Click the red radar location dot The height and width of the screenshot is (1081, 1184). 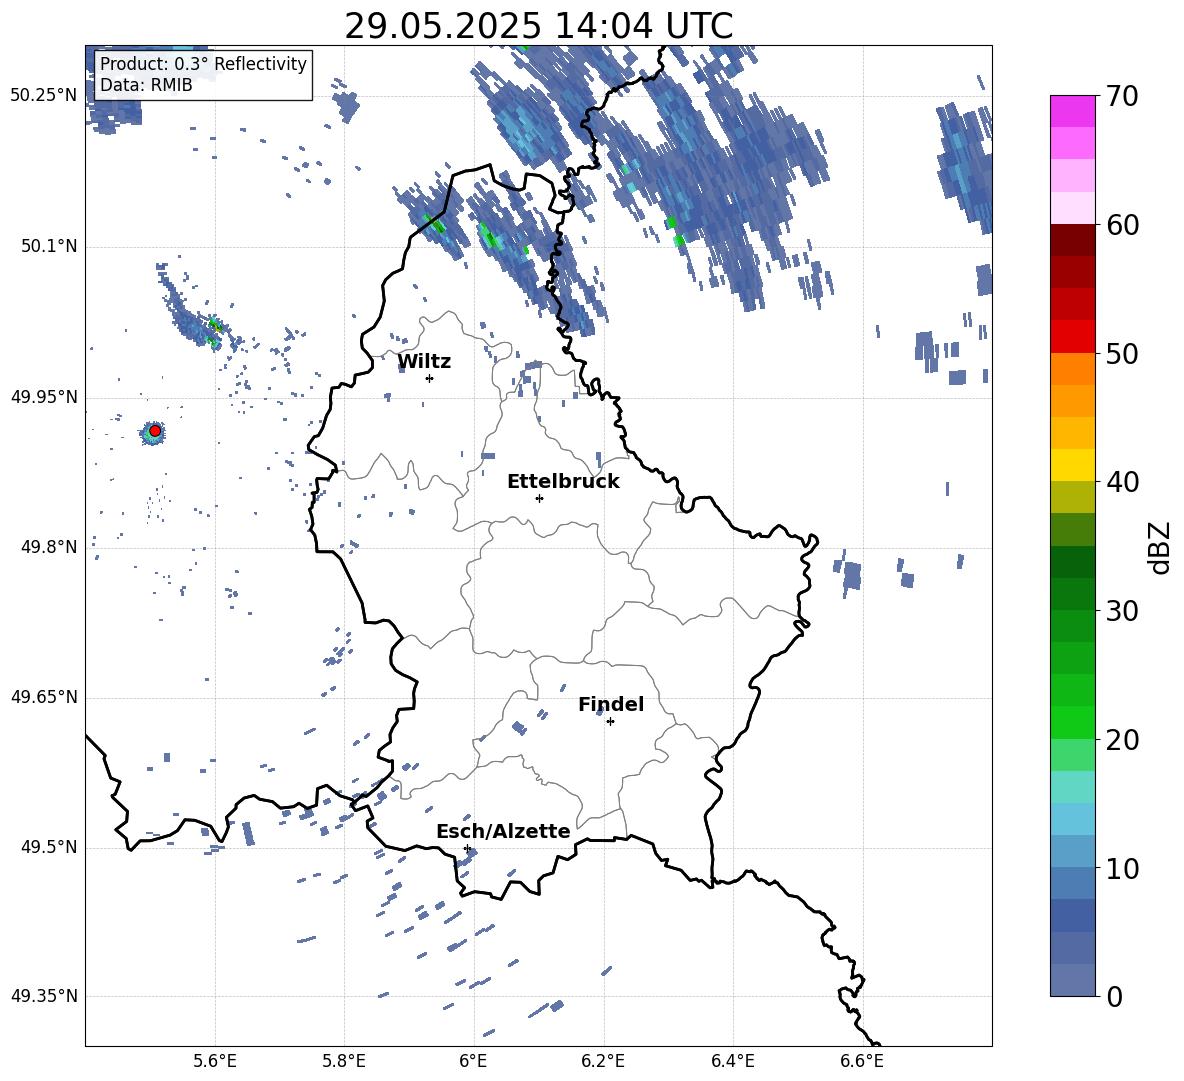pyautogui.click(x=155, y=431)
